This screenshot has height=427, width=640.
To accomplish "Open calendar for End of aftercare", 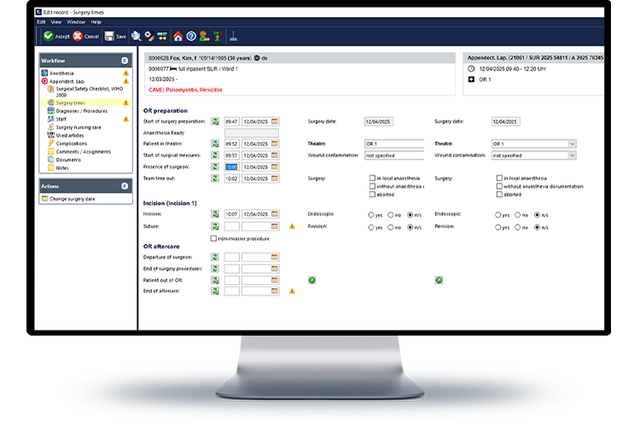I will tap(275, 291).
